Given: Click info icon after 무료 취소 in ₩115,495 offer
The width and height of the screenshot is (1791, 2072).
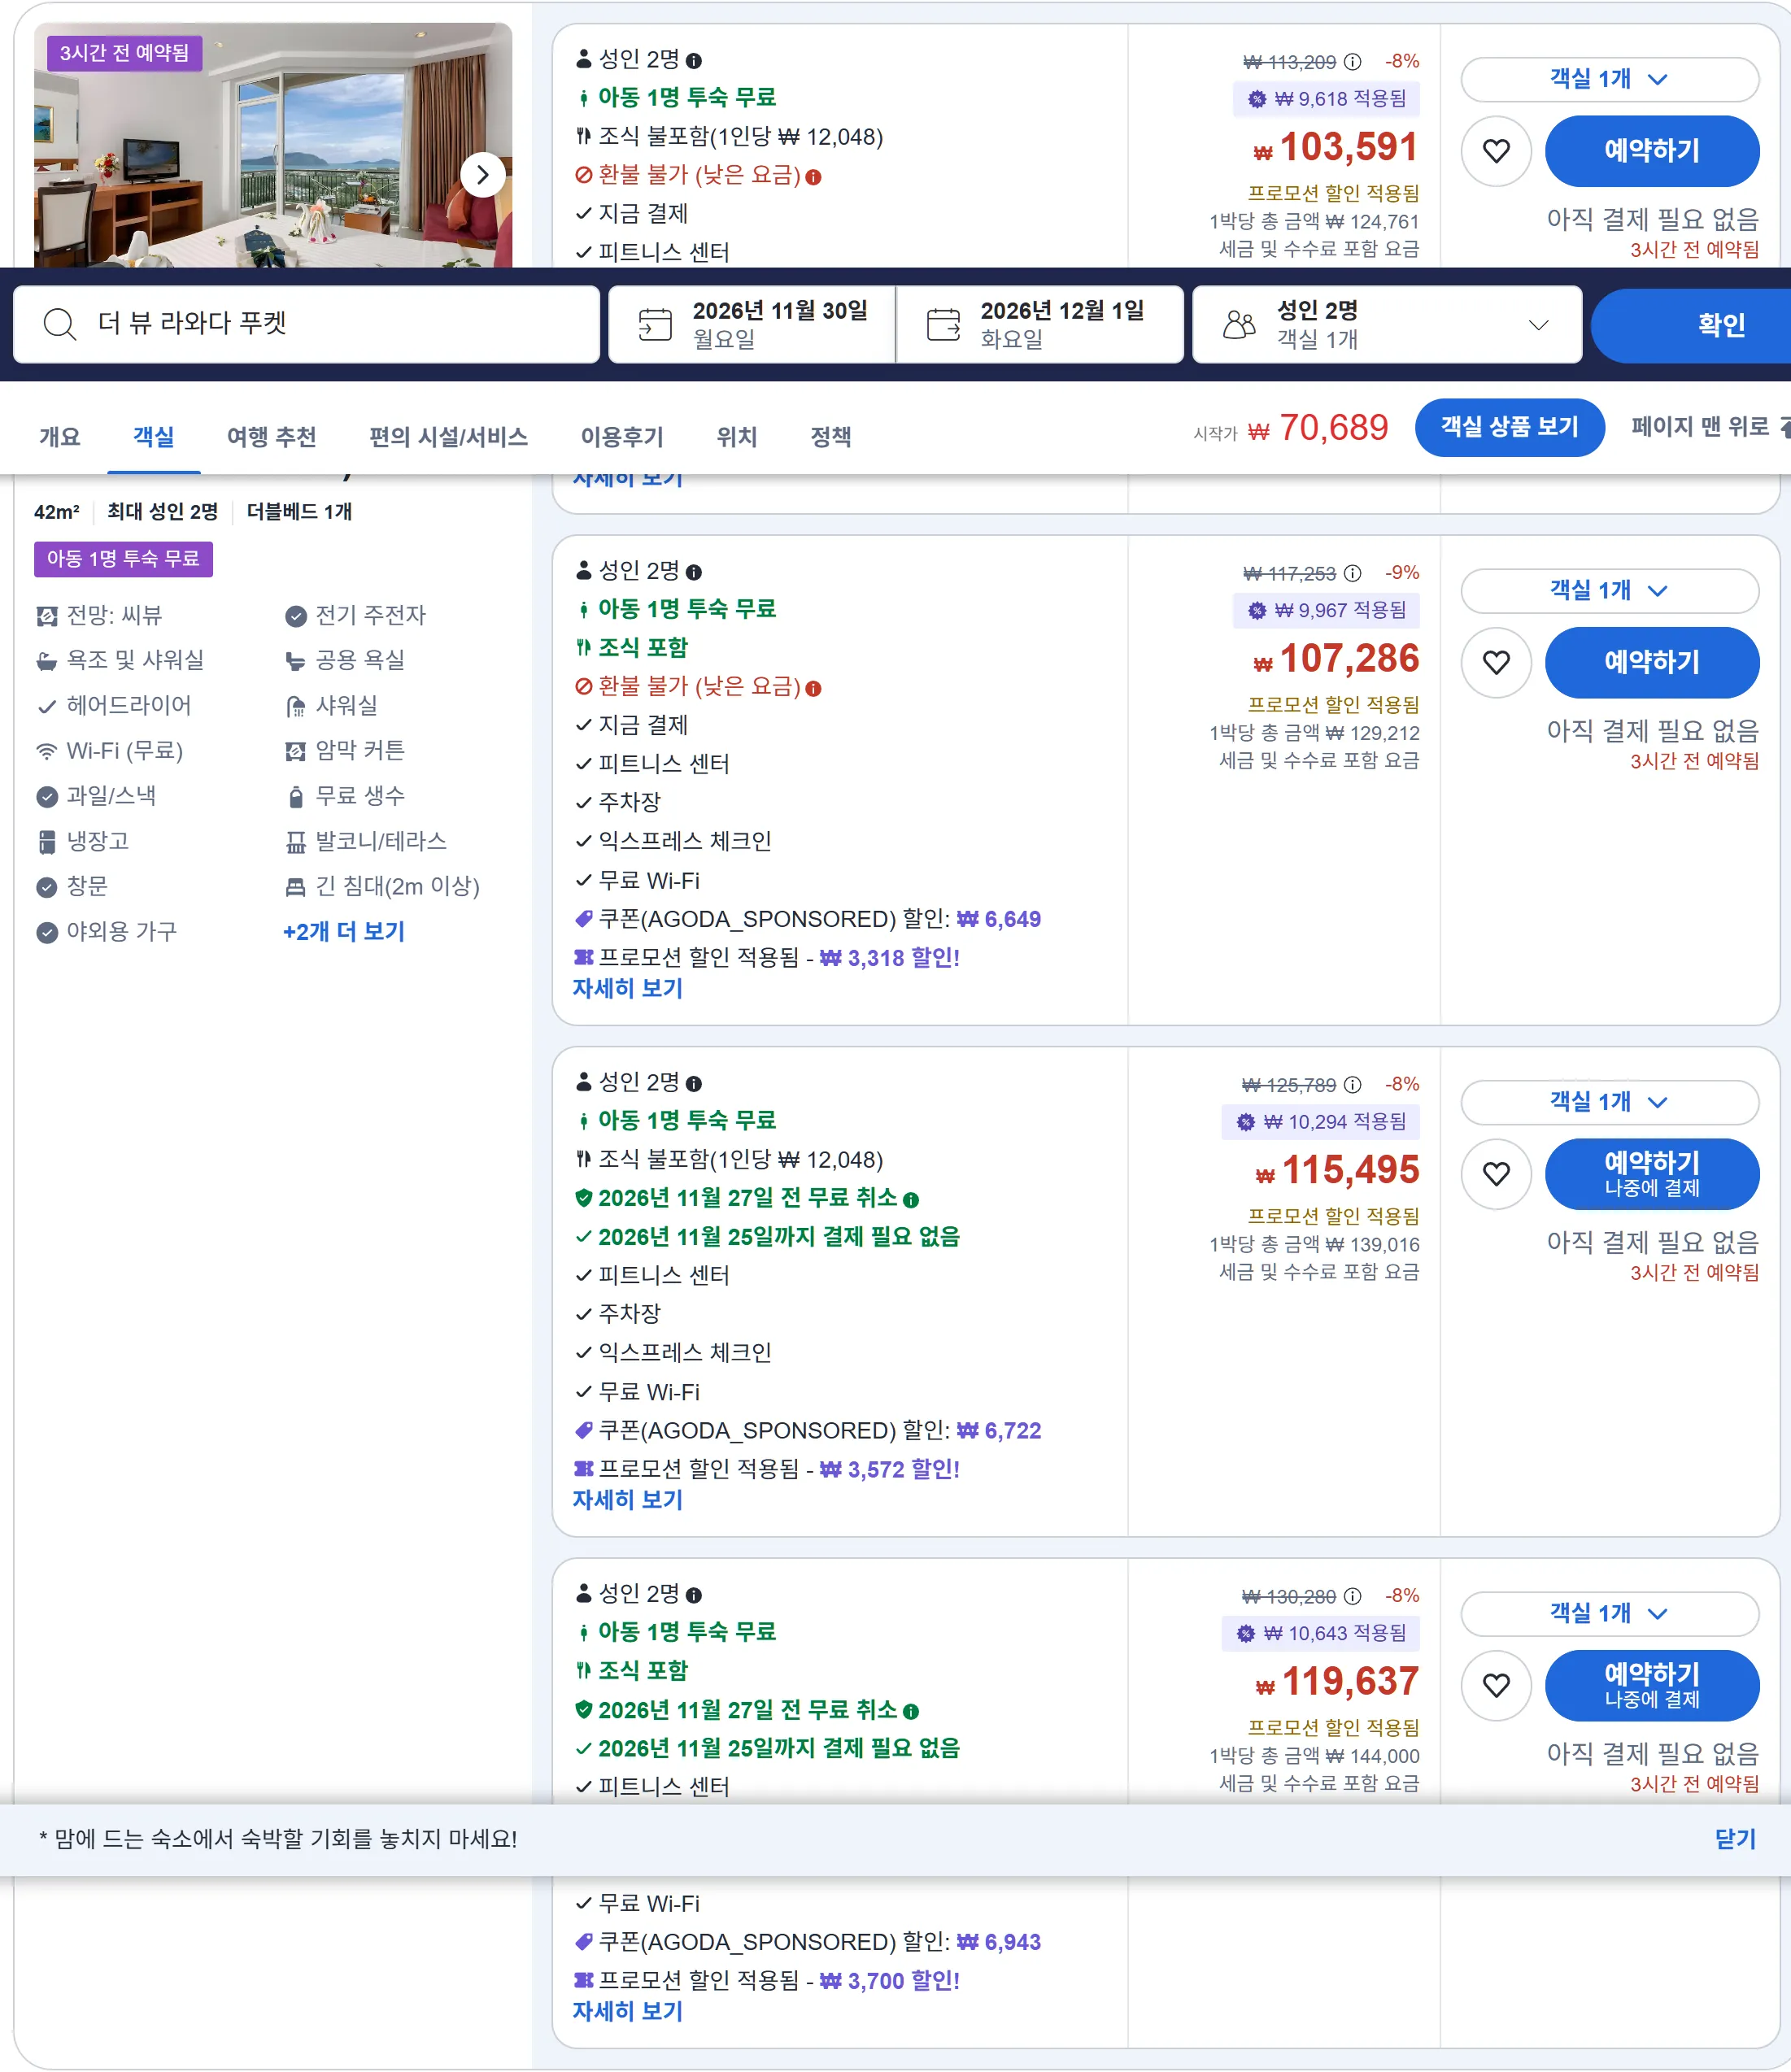Looking at the screenshot, I should [x=911, y=1200].
